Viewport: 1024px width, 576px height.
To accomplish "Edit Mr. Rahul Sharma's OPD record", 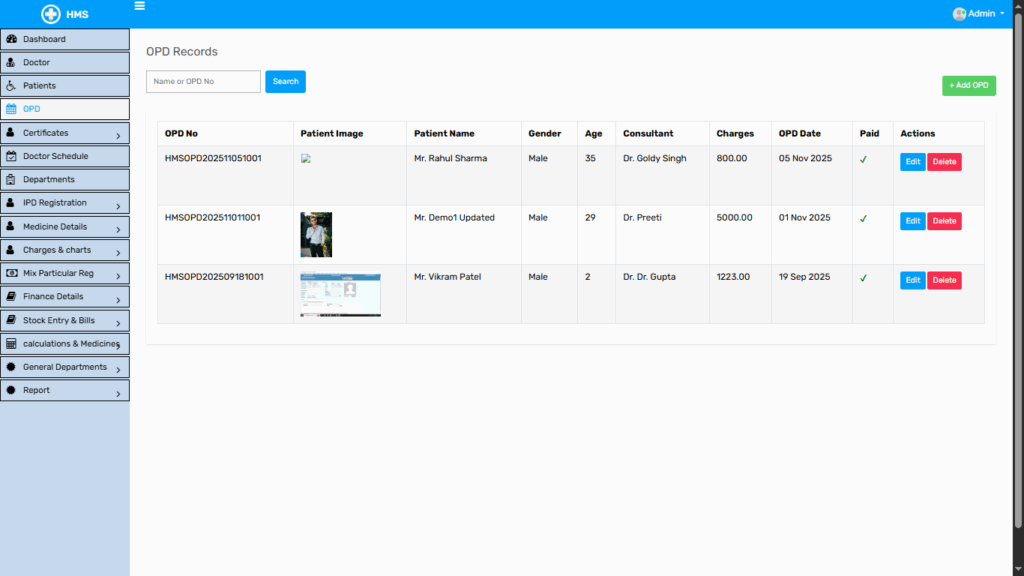I will point(912,162).
